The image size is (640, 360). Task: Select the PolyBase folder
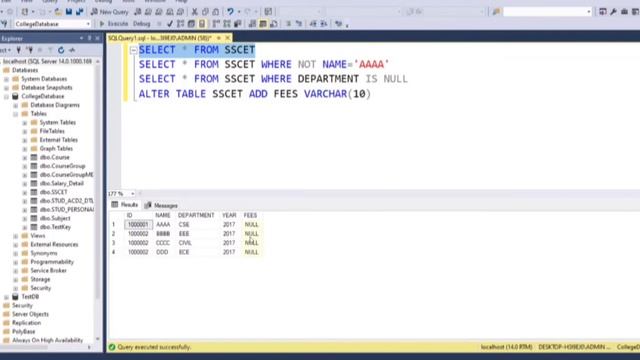(x=23, y=331)
